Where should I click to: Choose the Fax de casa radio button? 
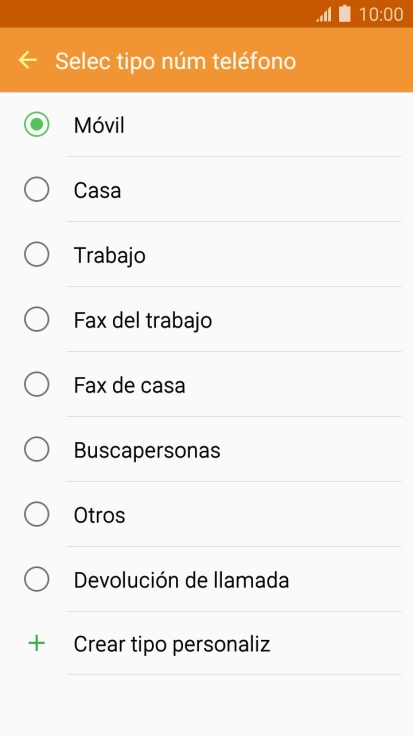pyautogui.click(x=37, y=384)
